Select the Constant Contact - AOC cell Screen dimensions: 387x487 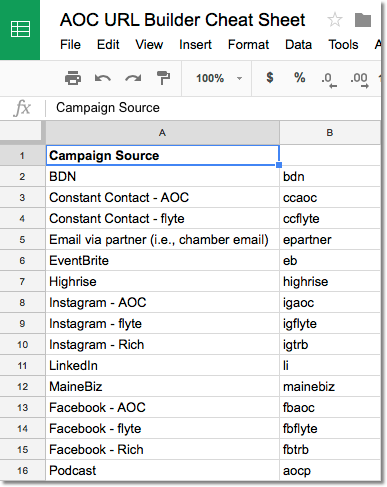[x=162, y=197]
